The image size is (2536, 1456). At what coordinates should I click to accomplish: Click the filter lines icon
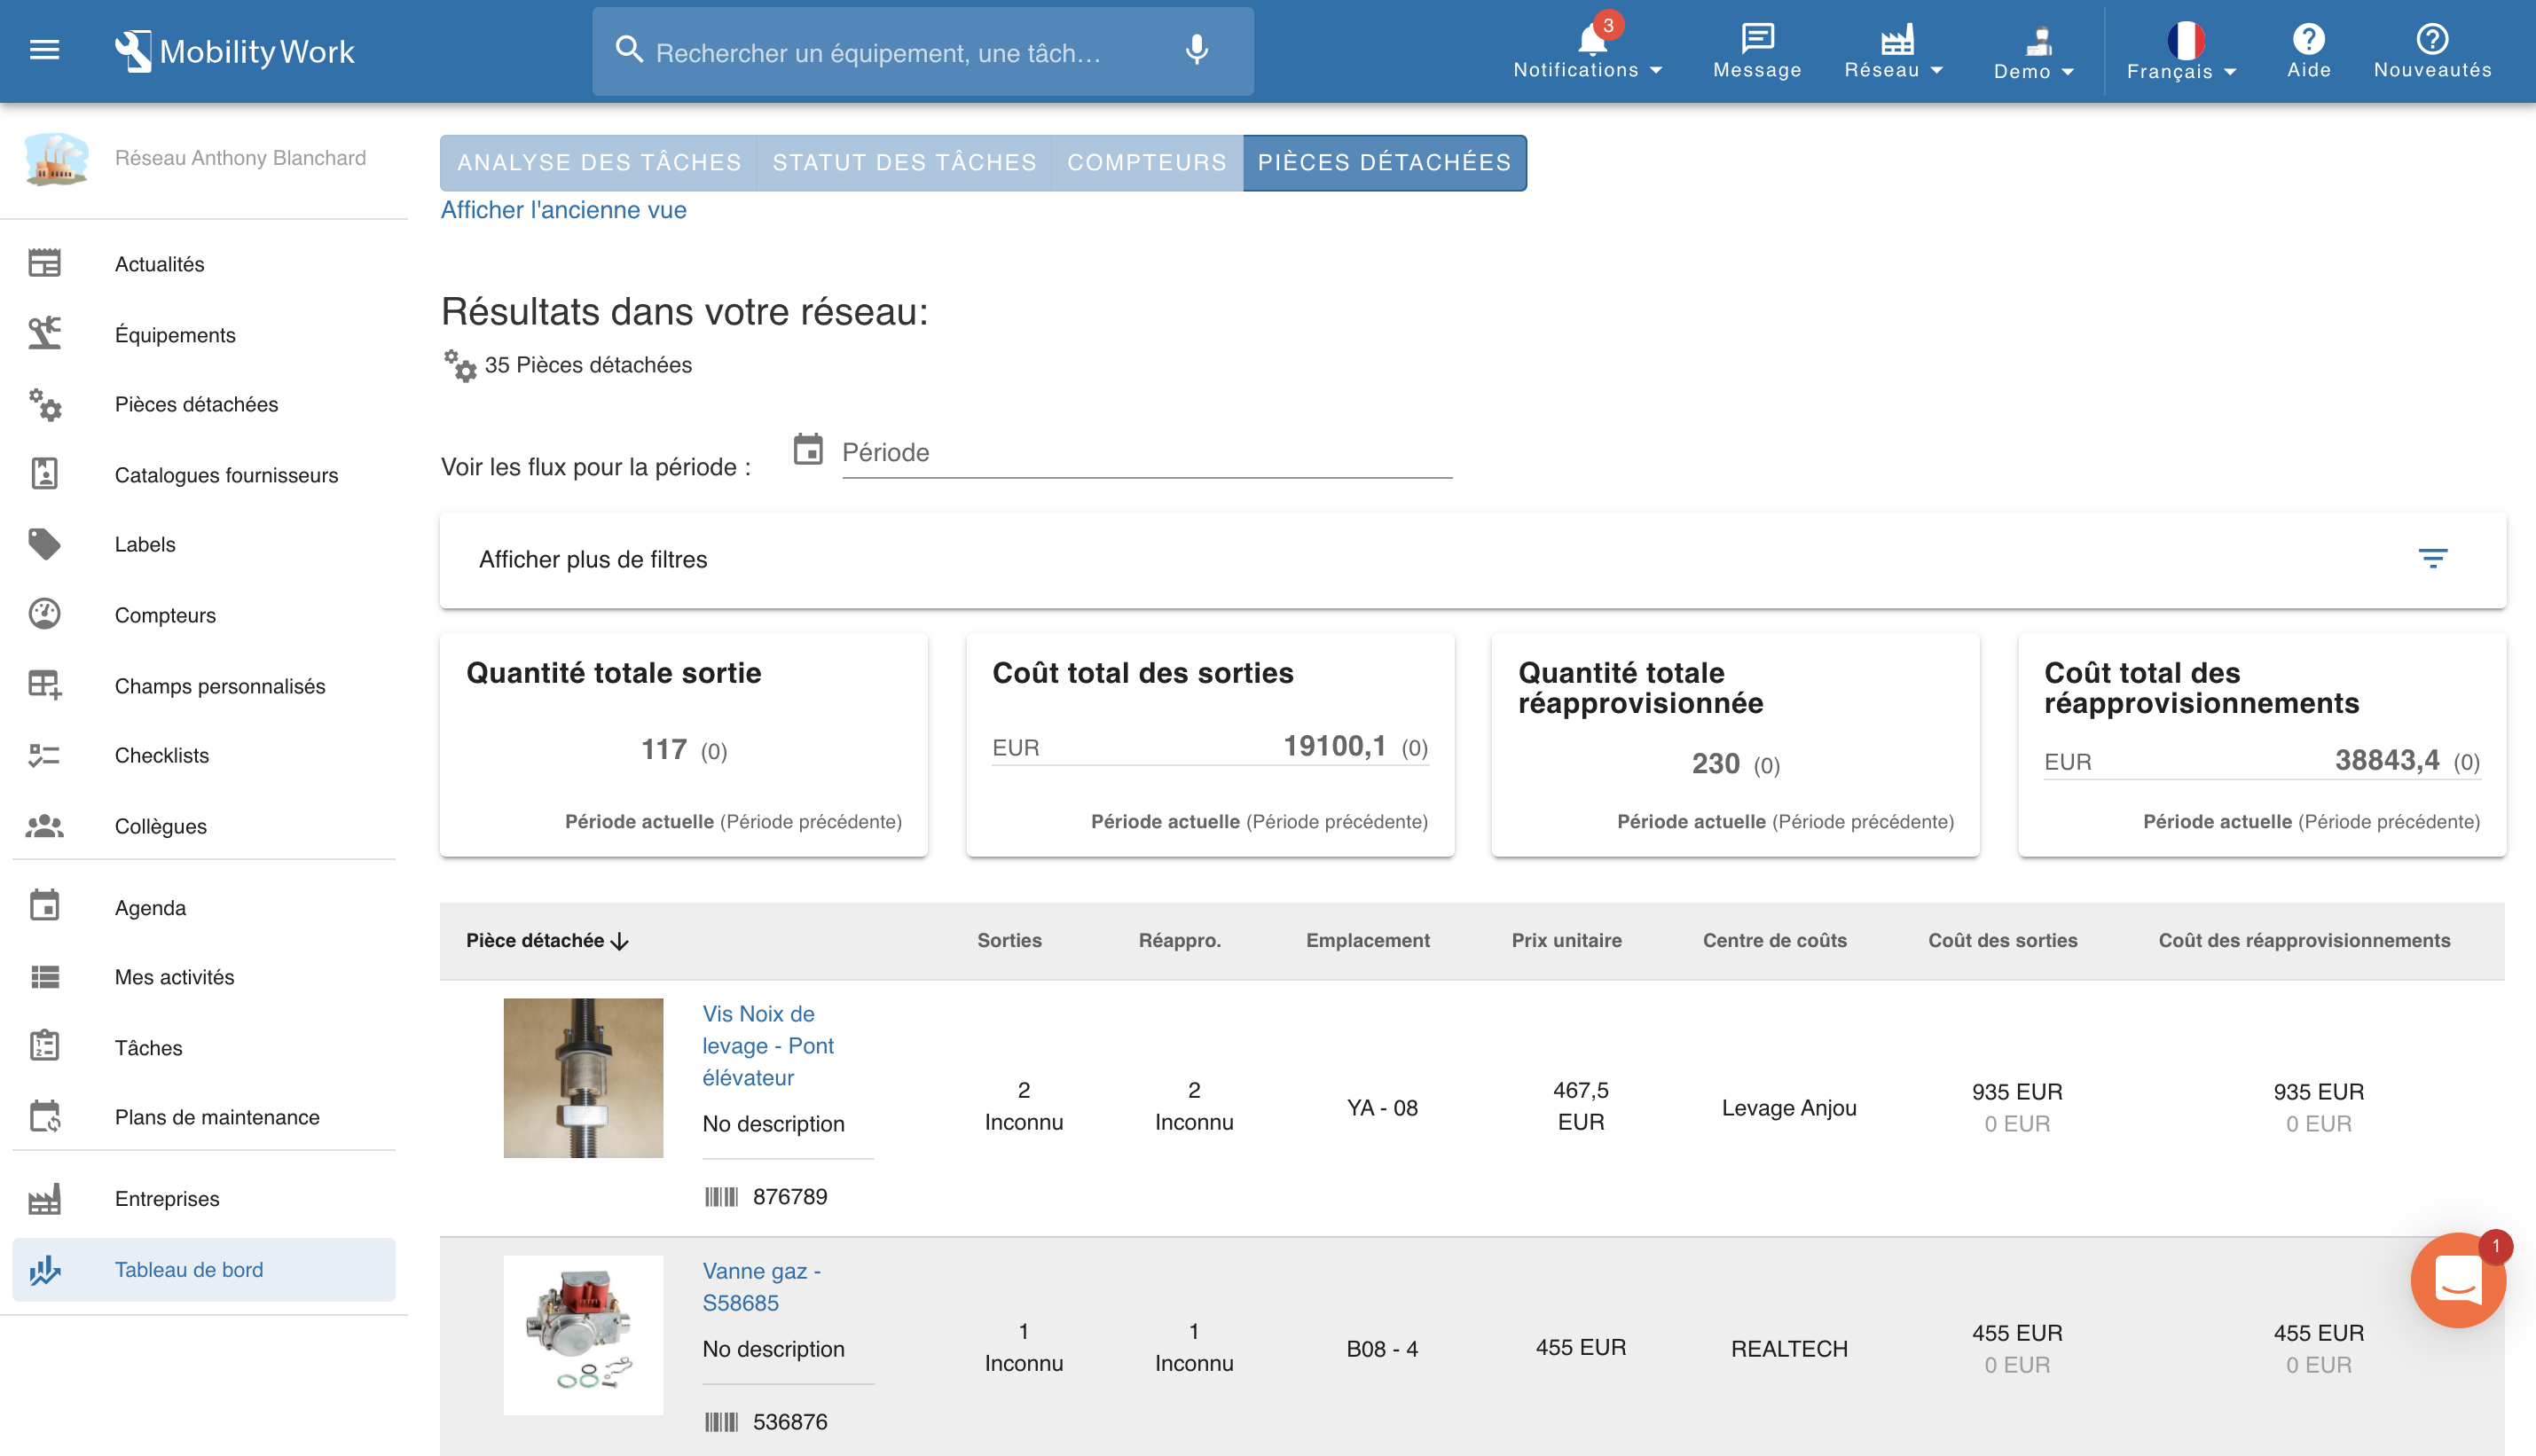tap(2432, 558)
